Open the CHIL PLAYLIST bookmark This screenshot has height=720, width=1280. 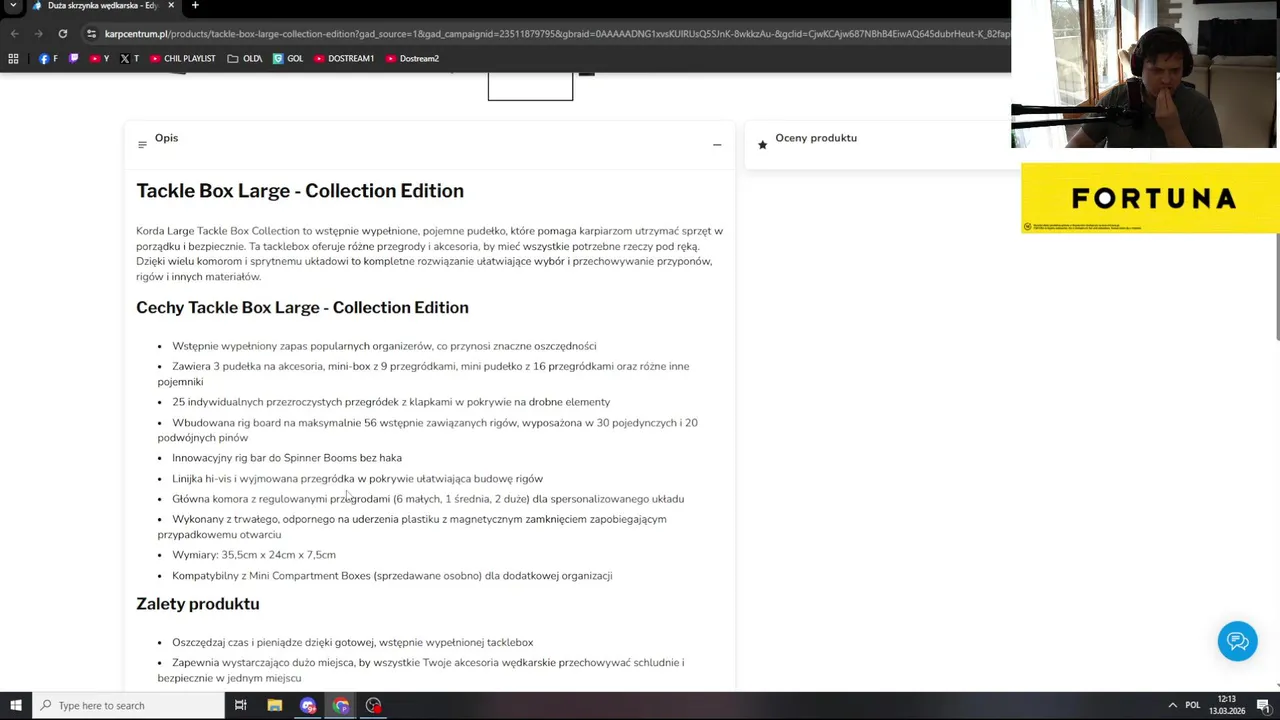pyautogui.click(x=182, y=59)
